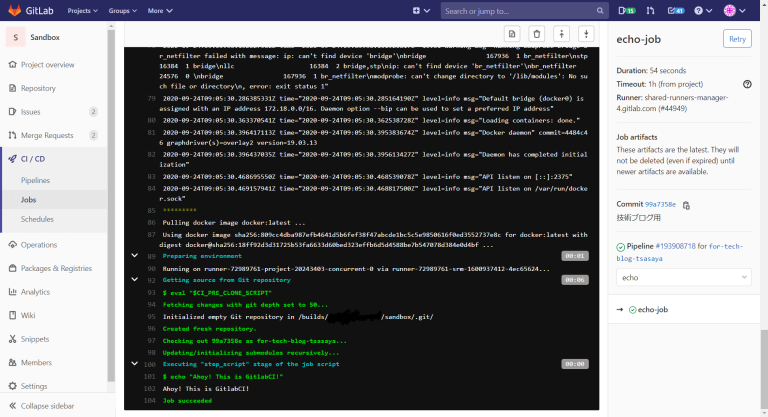The image size is (768, 417).
Task: Open the More menu
Action: 160,10
